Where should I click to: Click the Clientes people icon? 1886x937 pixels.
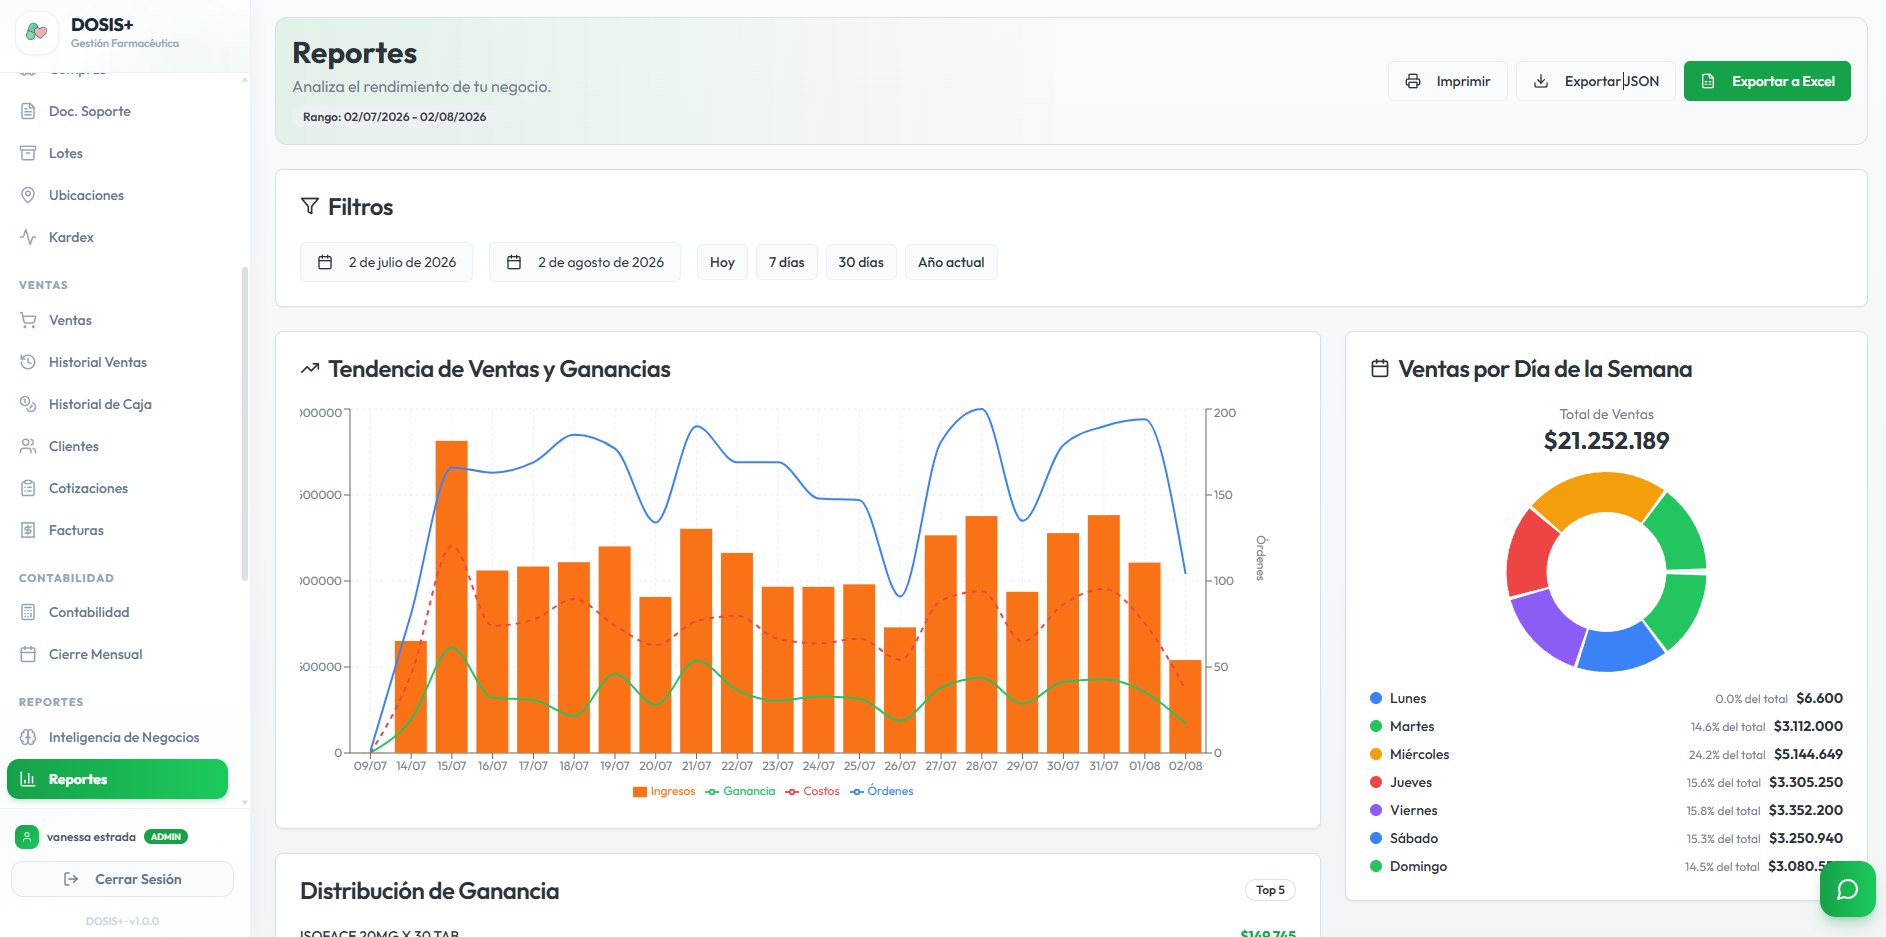pos(28,446)
